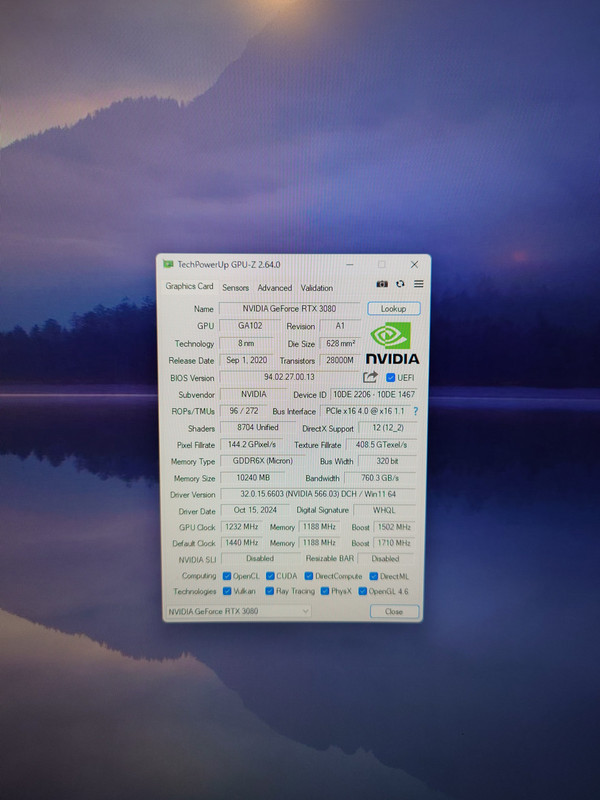Switch to the Sensors tab
The width and height of the screenshot is (600, 800).
(x=235, y=288)
